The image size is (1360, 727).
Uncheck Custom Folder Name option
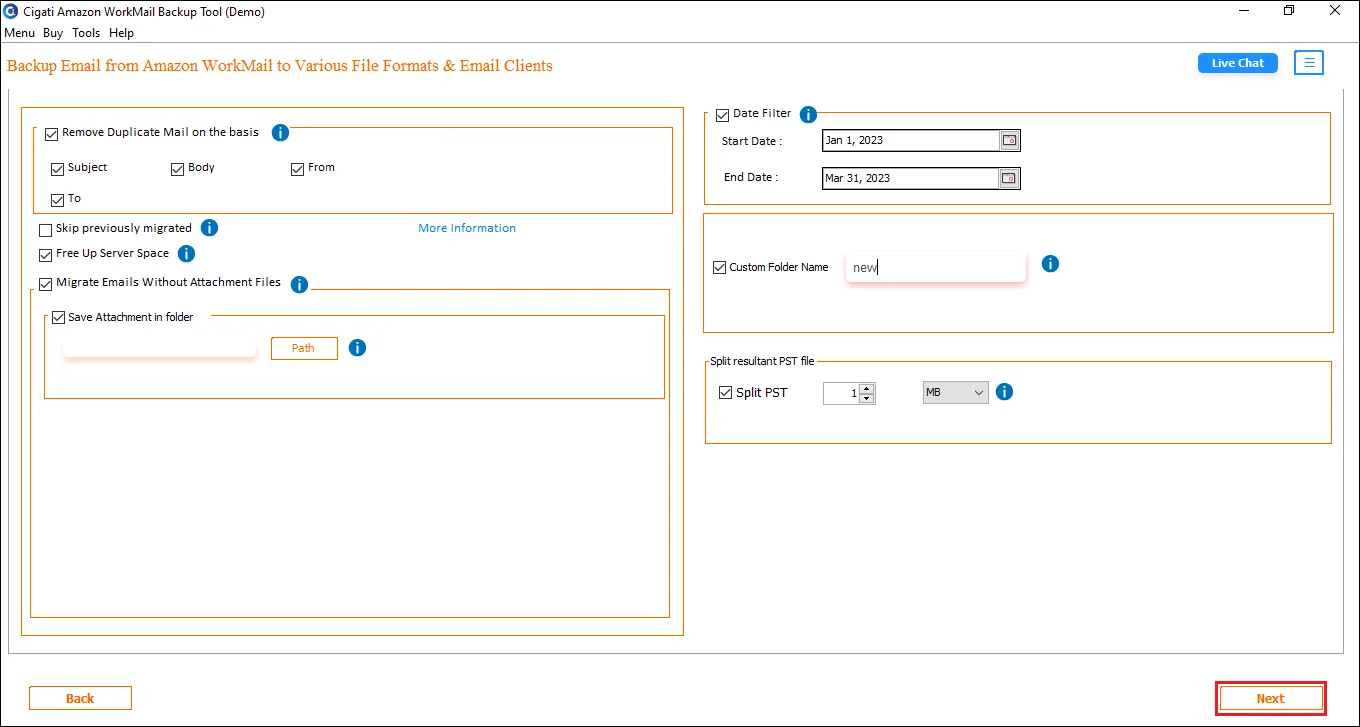pyautogui.click(x=720, y=268)
